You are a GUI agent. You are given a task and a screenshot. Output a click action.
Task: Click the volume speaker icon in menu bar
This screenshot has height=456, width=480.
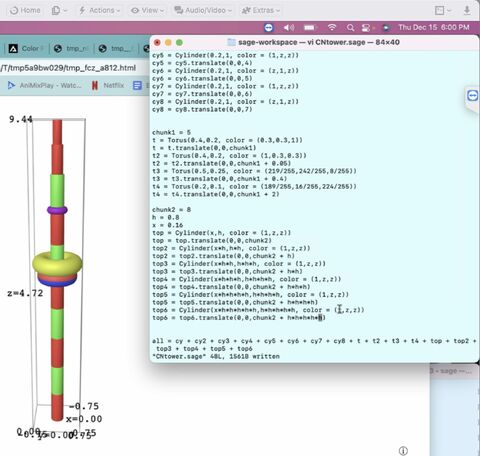tap(289, 27)
